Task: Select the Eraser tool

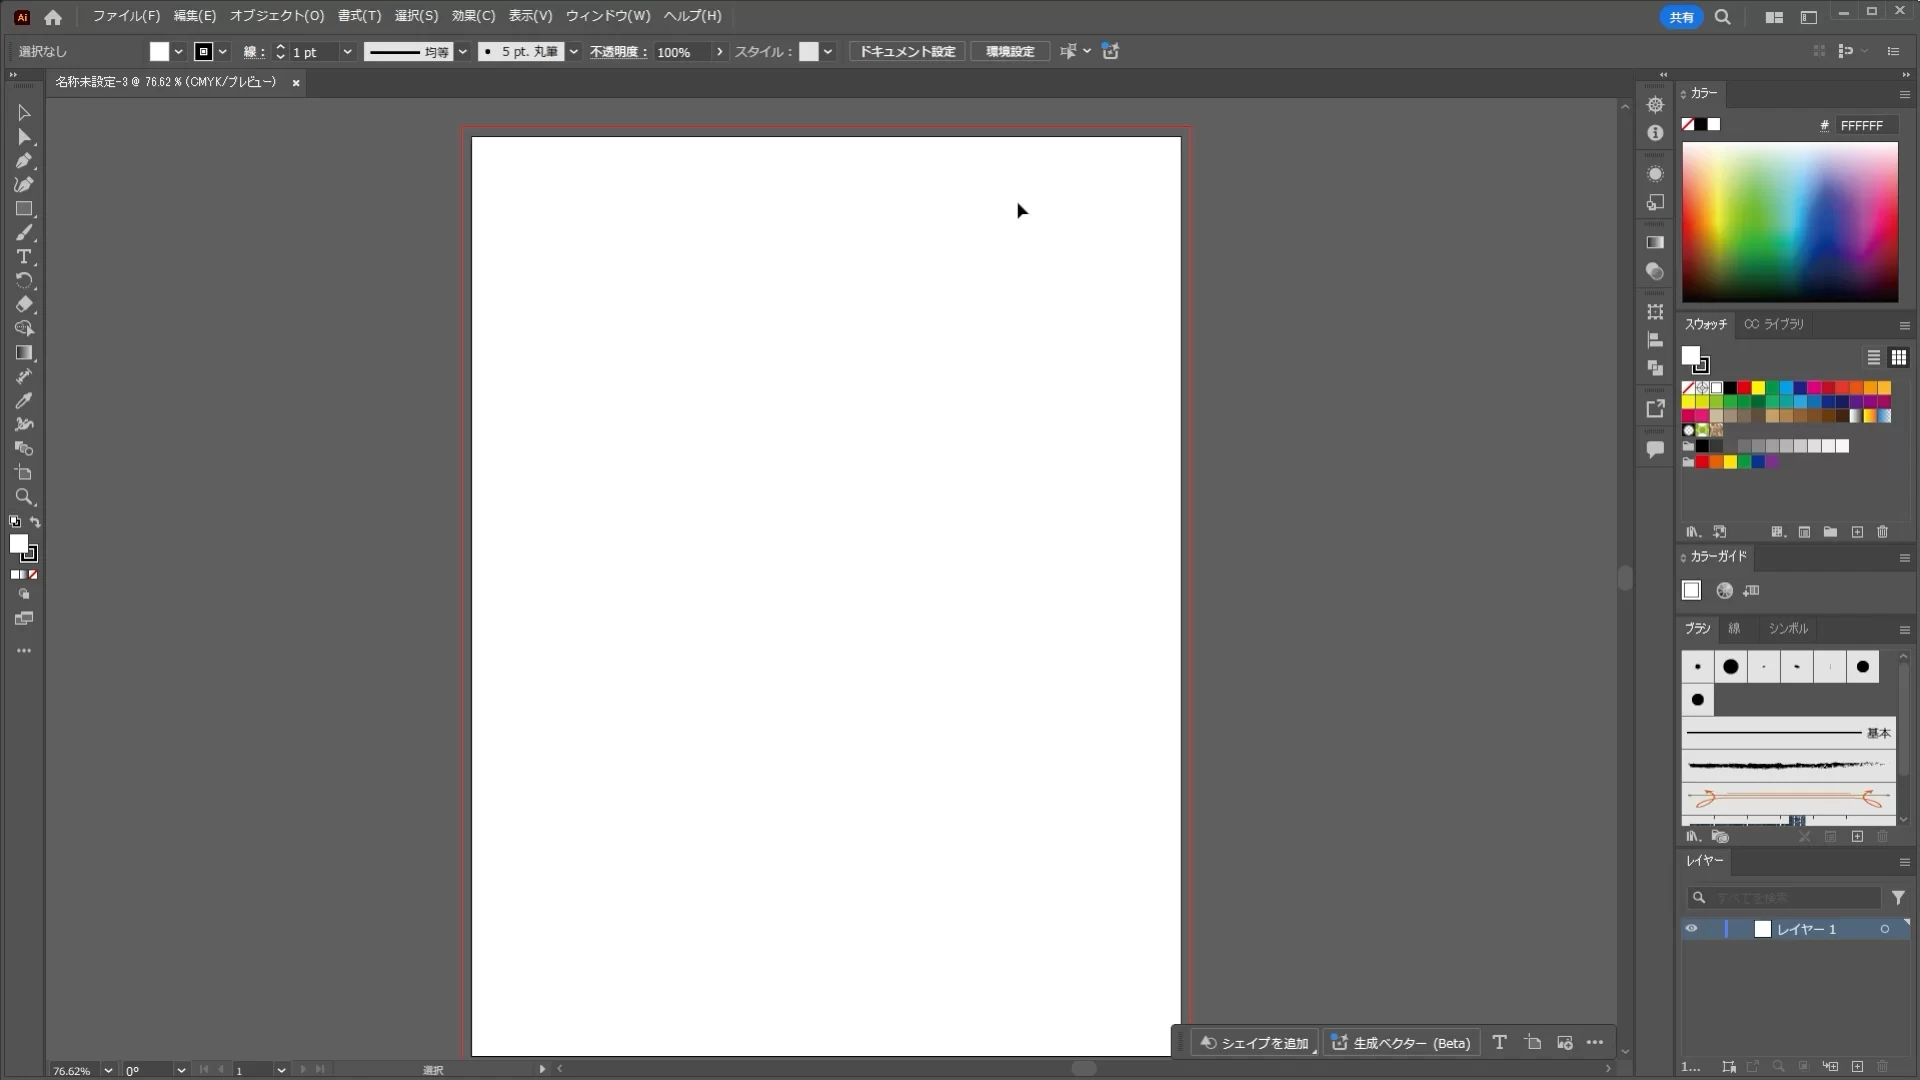Action: [24, 305]
